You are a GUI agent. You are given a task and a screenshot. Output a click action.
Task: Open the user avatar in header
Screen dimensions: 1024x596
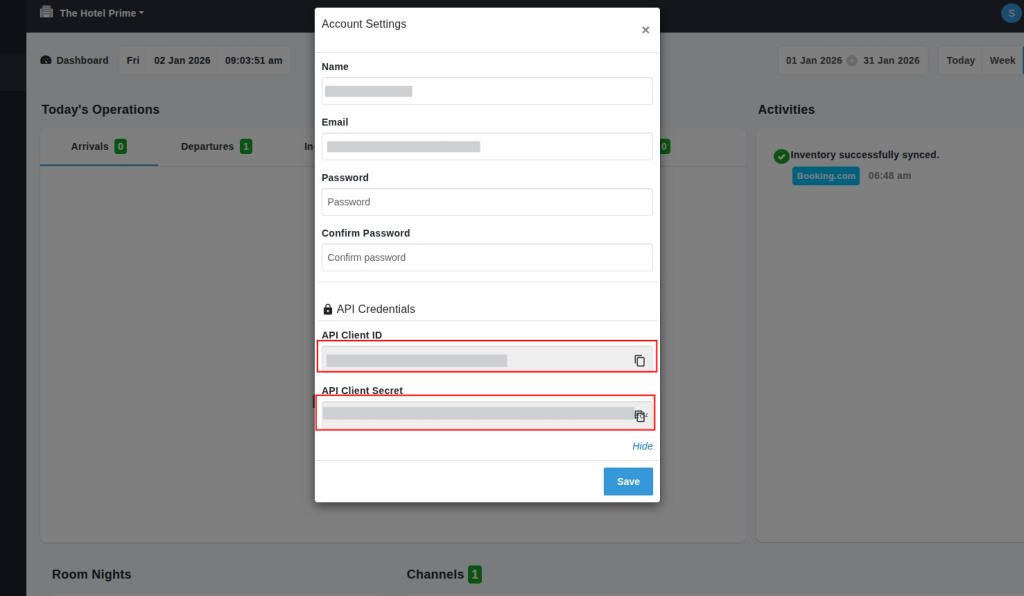[1009, 13]
